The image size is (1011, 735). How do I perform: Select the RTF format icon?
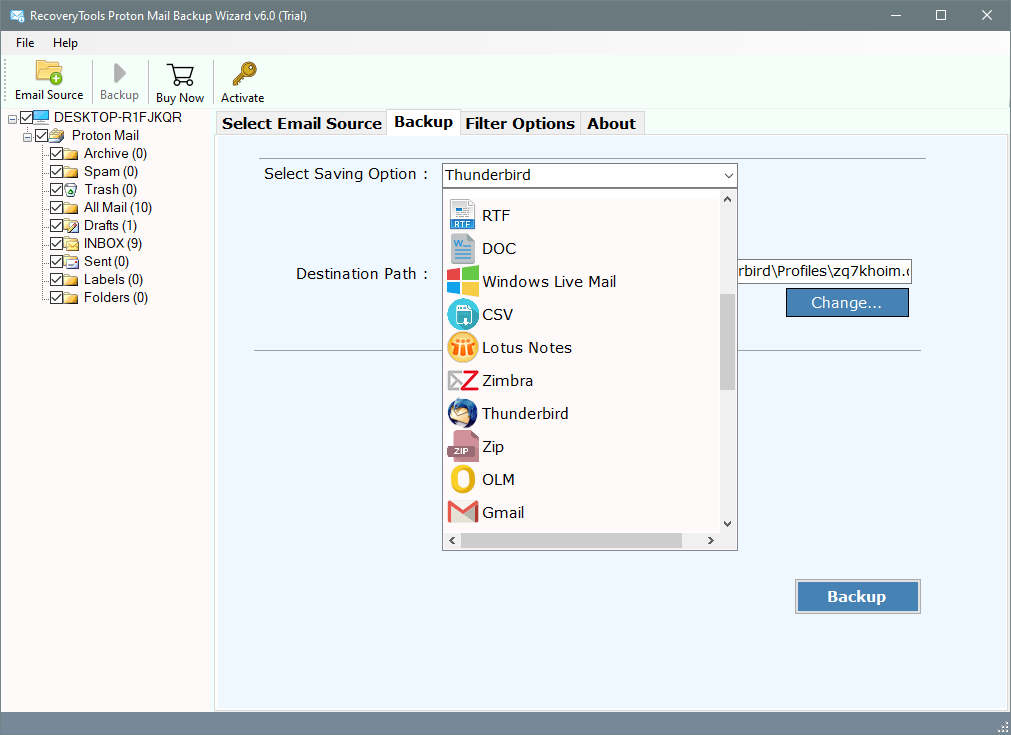click(462, 215)
